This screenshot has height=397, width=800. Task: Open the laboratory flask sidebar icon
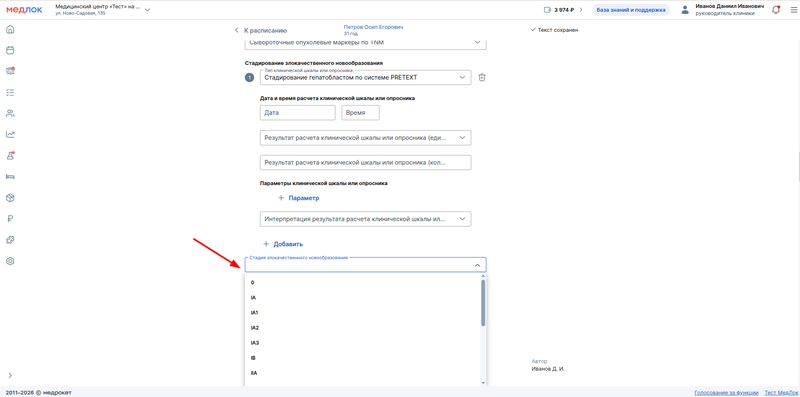pyautogui.click(x=10, y=156)
